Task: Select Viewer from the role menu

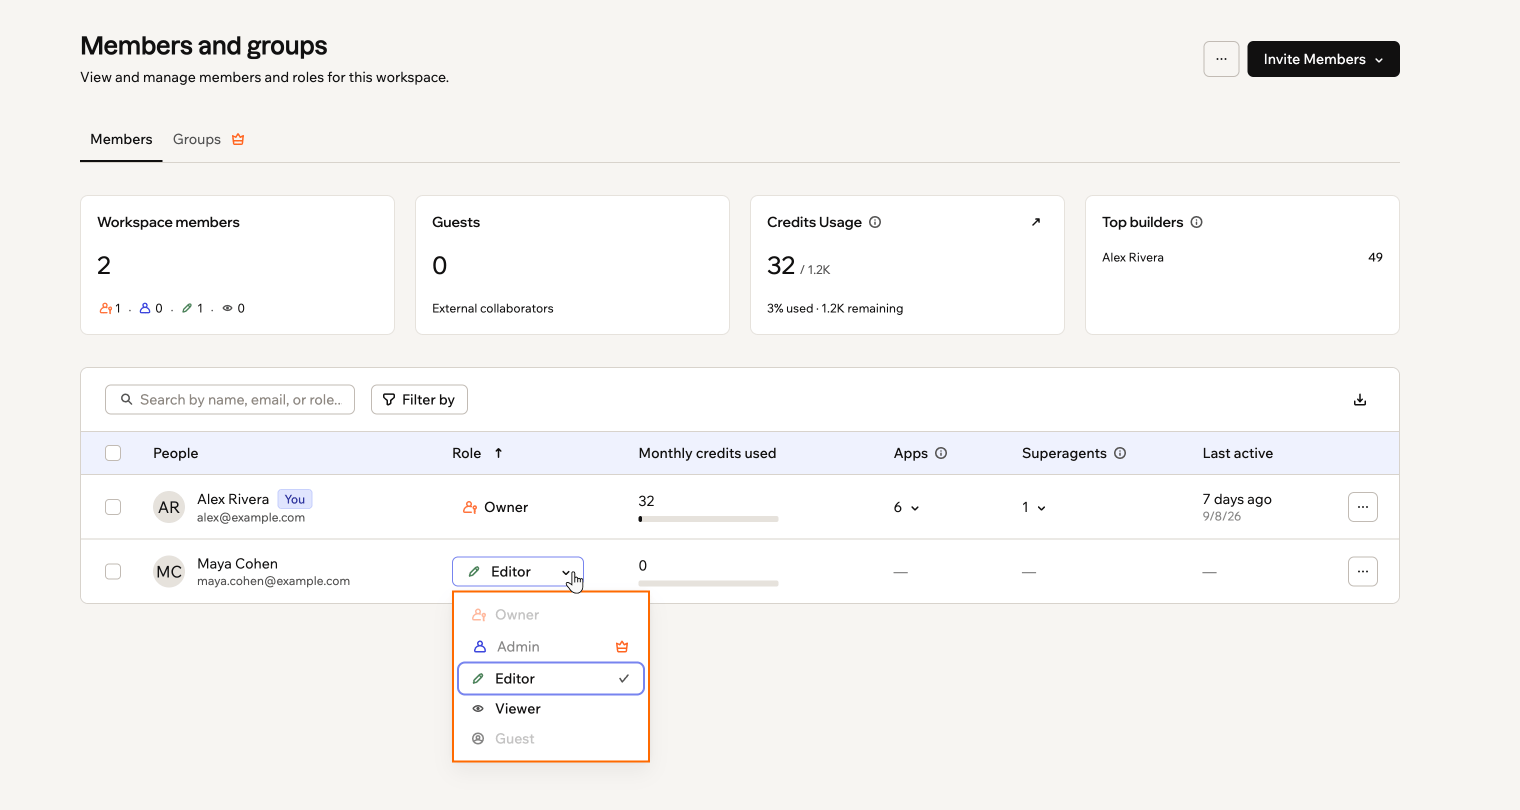Action: pos(551,709)
